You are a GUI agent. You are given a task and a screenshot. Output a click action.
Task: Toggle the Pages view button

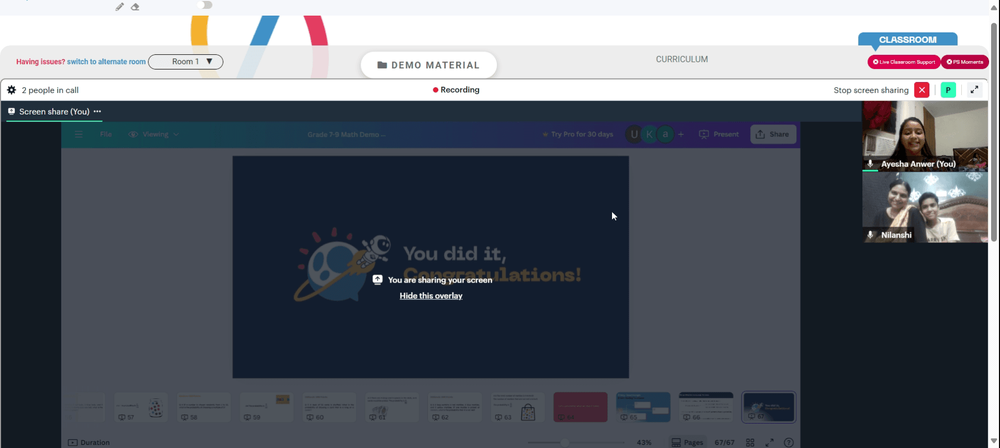(688, 442)
